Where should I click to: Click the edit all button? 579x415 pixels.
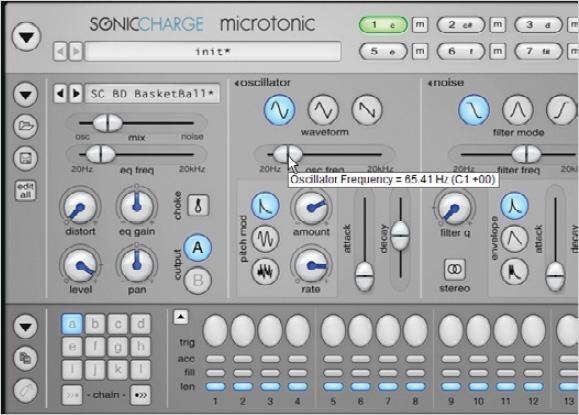click(x=25, y=191)
